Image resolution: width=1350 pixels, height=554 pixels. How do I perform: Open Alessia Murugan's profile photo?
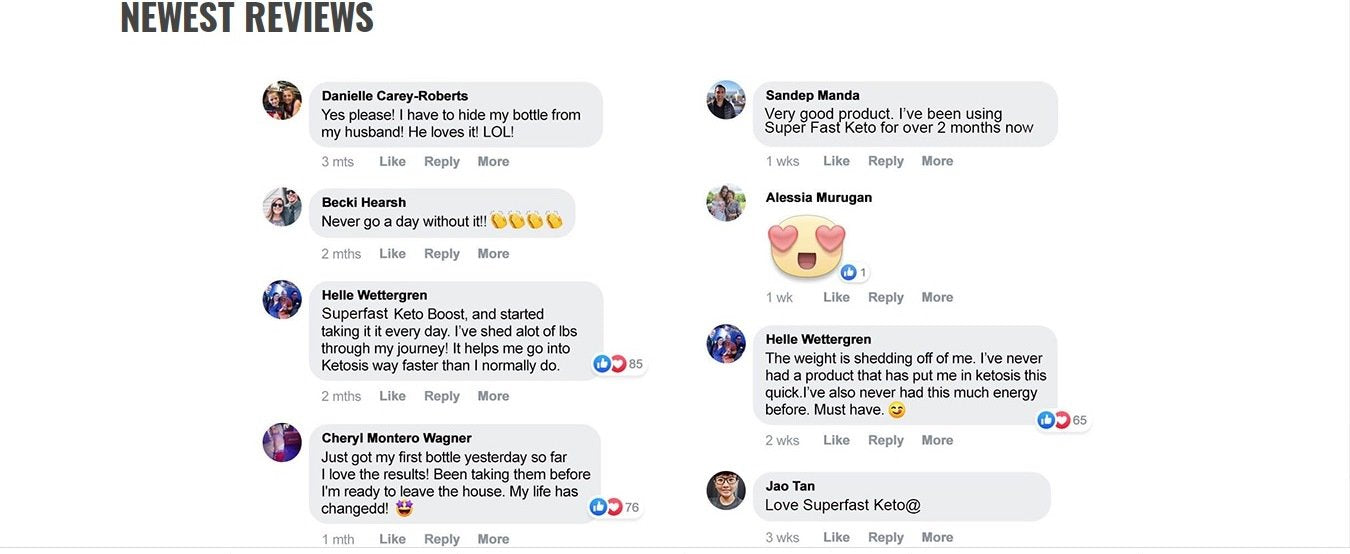pyautogui.click(x=726, y=203)
